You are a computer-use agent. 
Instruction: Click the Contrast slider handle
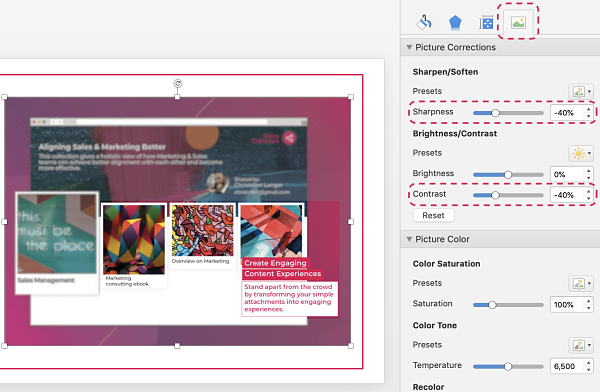click(496, 195)
